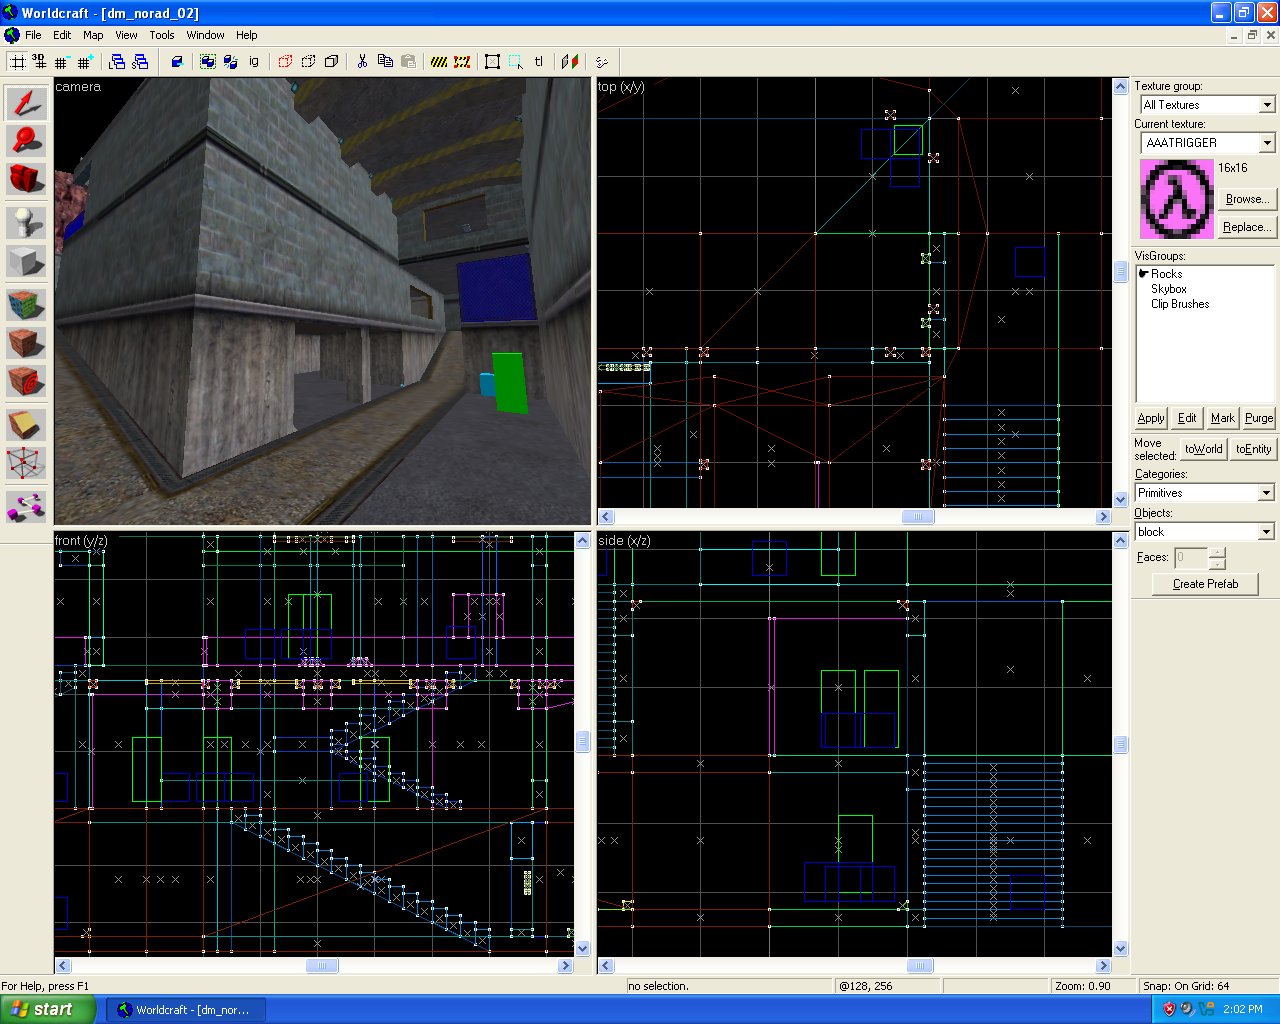The image size is (1280, 1024).
Task: Click the Load Window State icon
Action: pyautogui.click(x=117, y=62)
